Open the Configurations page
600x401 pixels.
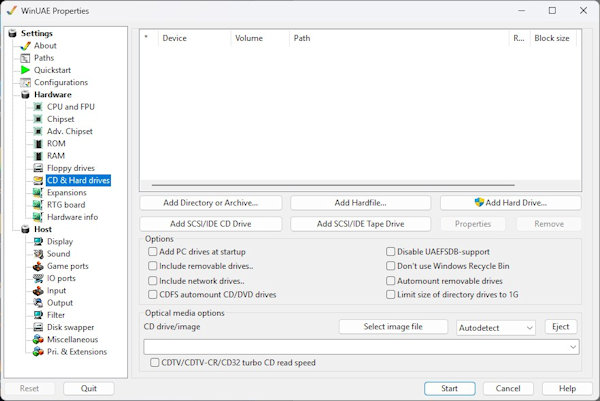point(60,82)
